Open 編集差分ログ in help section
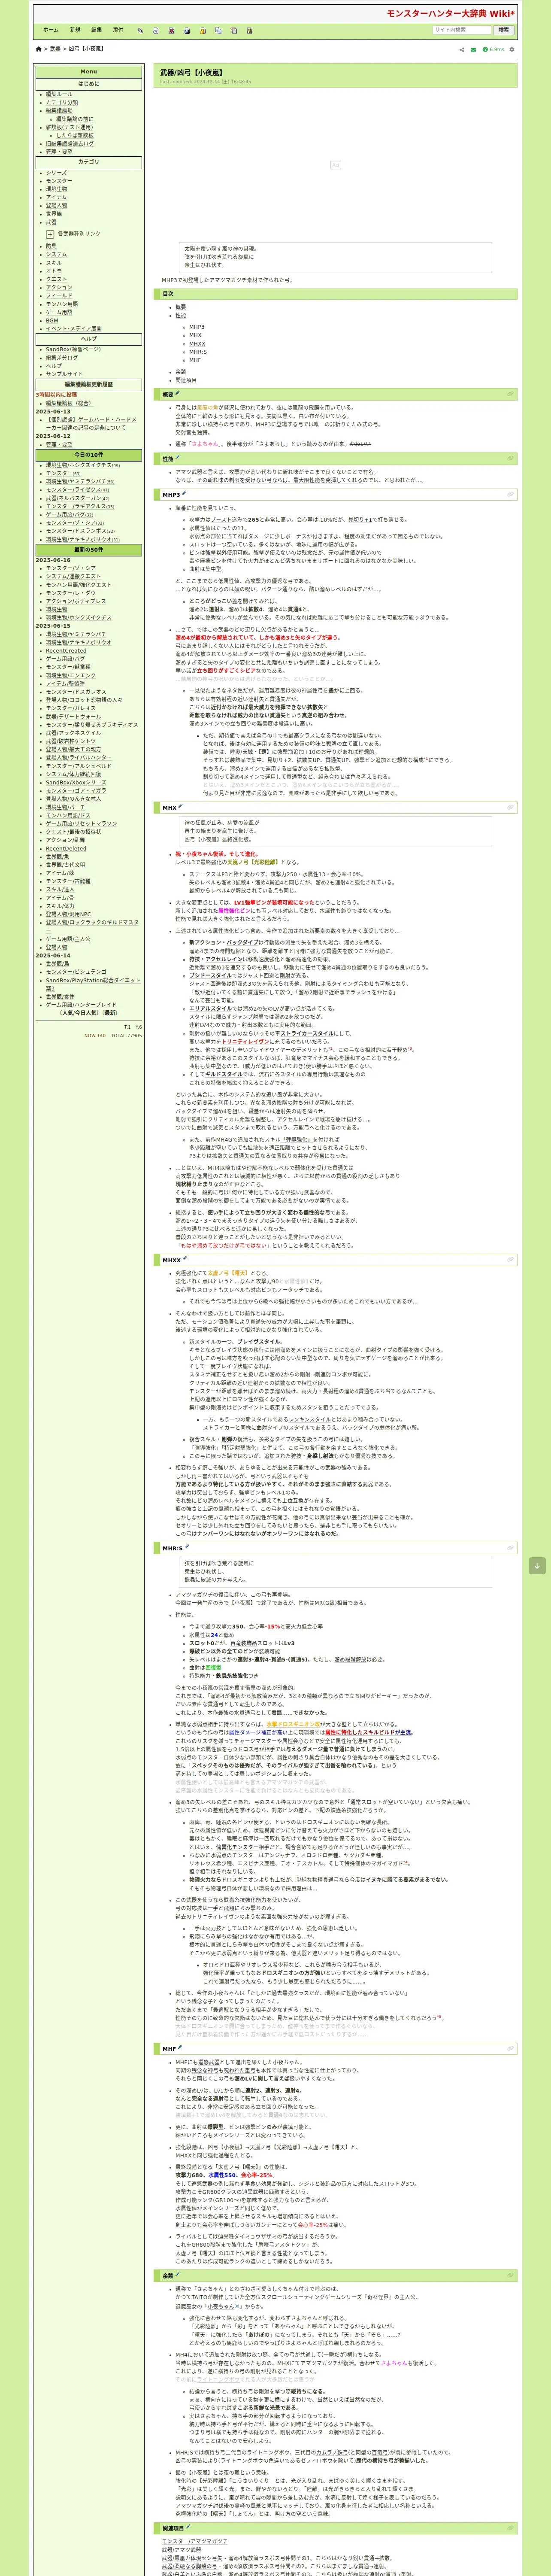This screenshot has height=2576, width=551. point(62,358)
